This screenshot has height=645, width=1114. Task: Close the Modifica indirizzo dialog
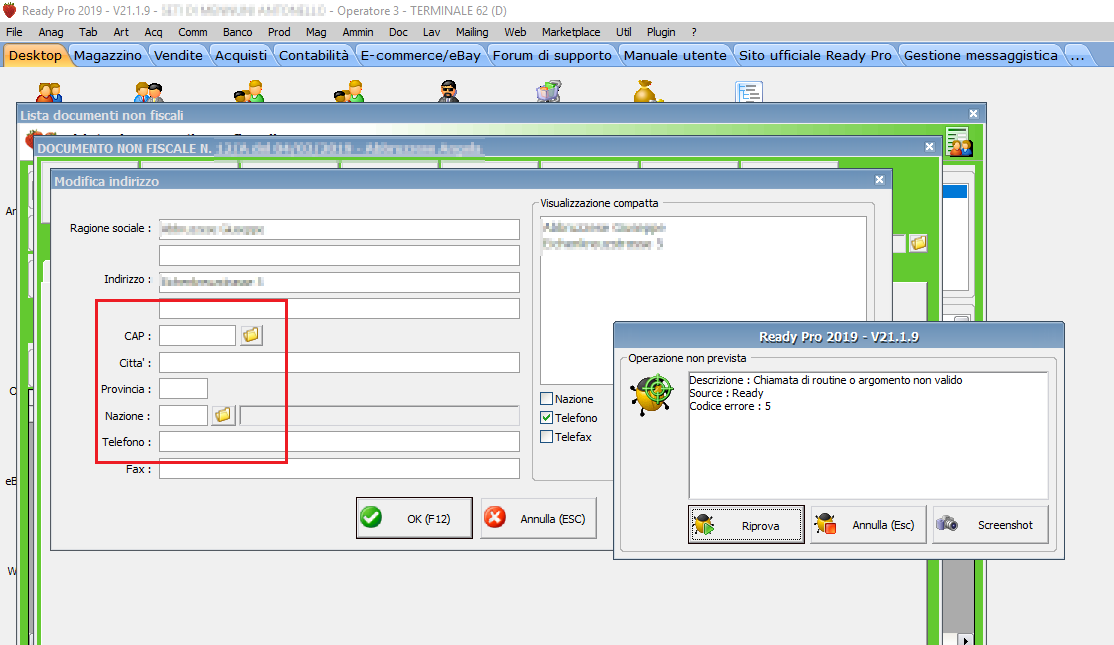pyautogui.click(x=880, y=180)
